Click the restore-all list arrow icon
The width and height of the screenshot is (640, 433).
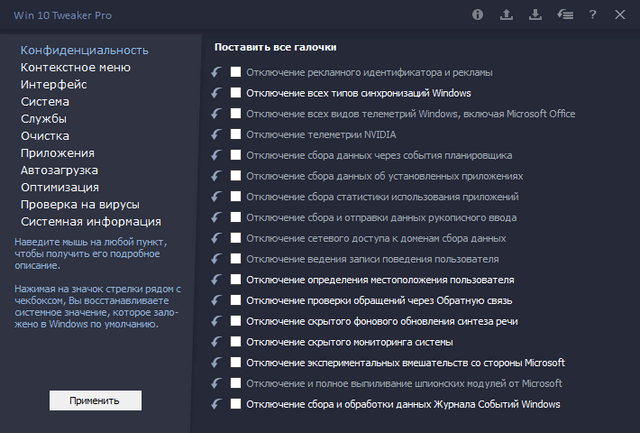[564, 15]
